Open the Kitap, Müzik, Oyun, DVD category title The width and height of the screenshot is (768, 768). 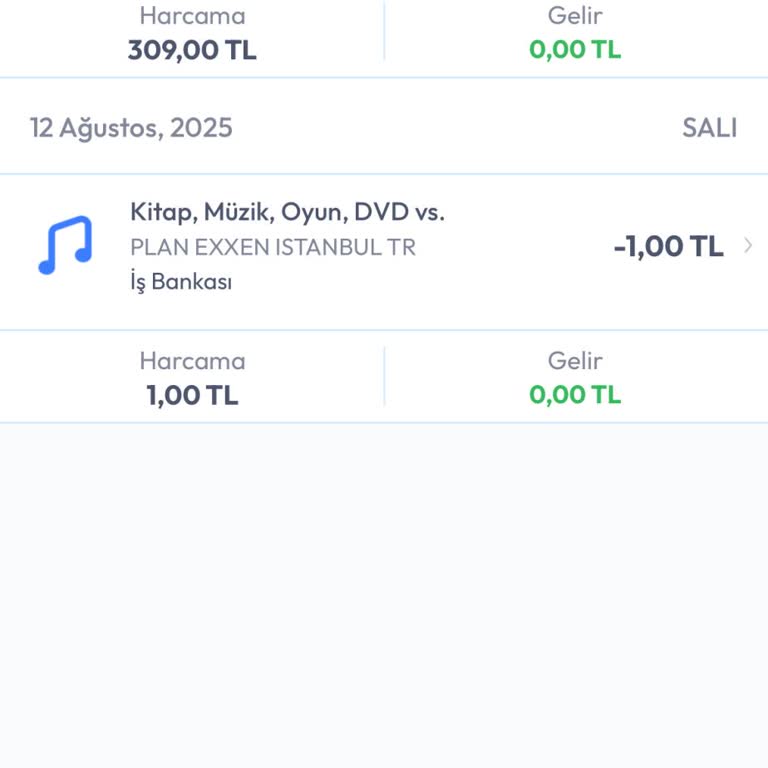click(x=287, y=212)
